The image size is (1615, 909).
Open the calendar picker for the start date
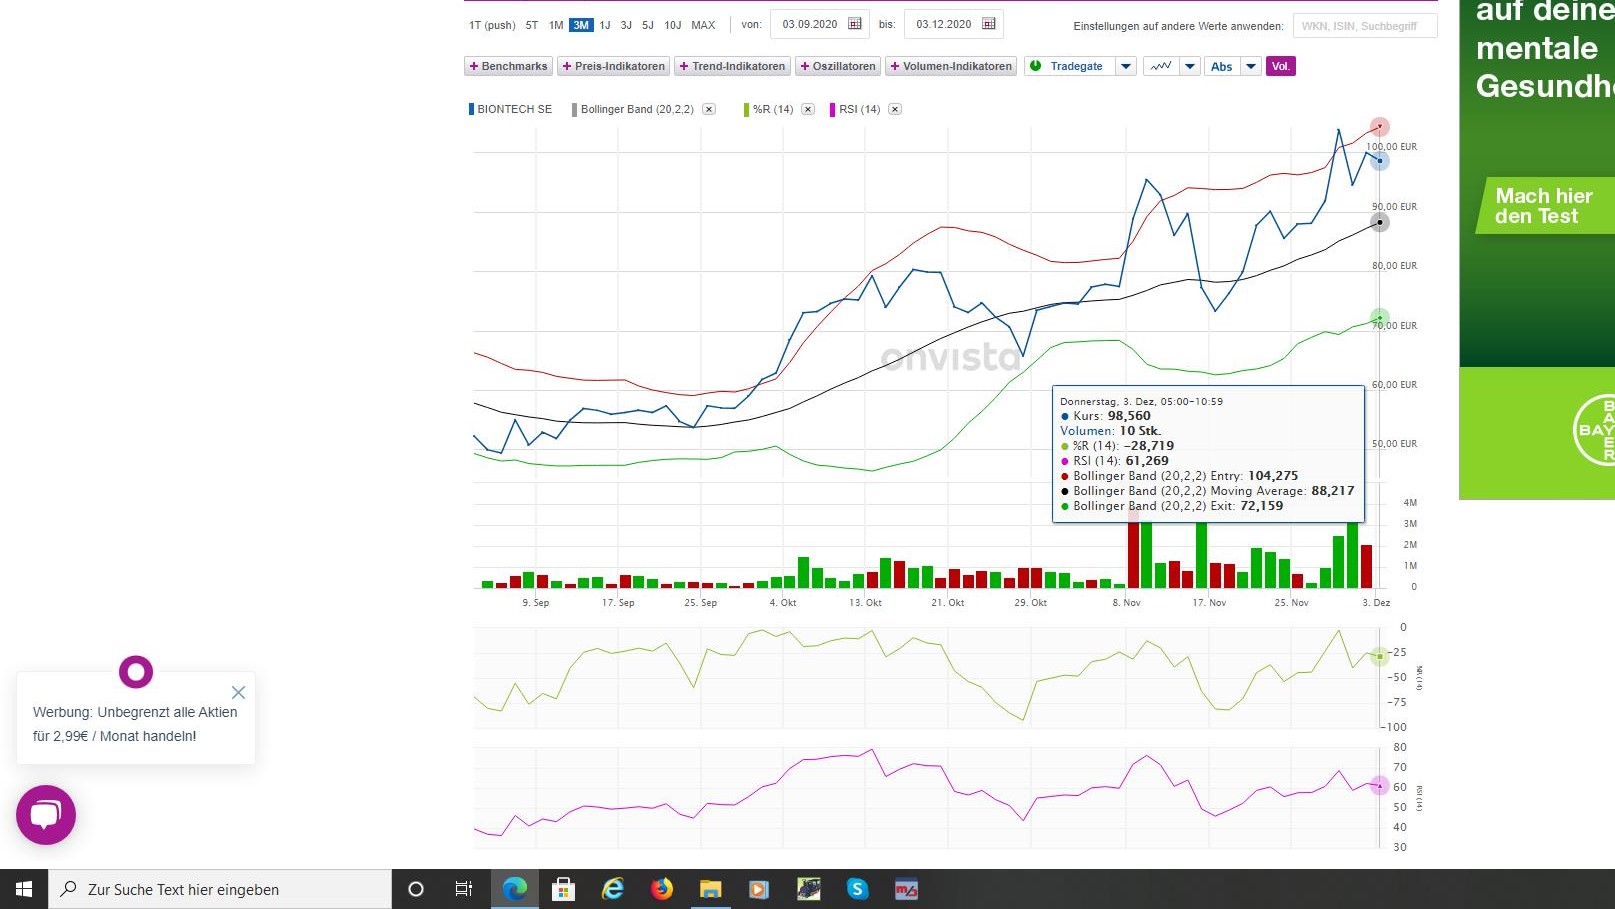coord(855,24)
